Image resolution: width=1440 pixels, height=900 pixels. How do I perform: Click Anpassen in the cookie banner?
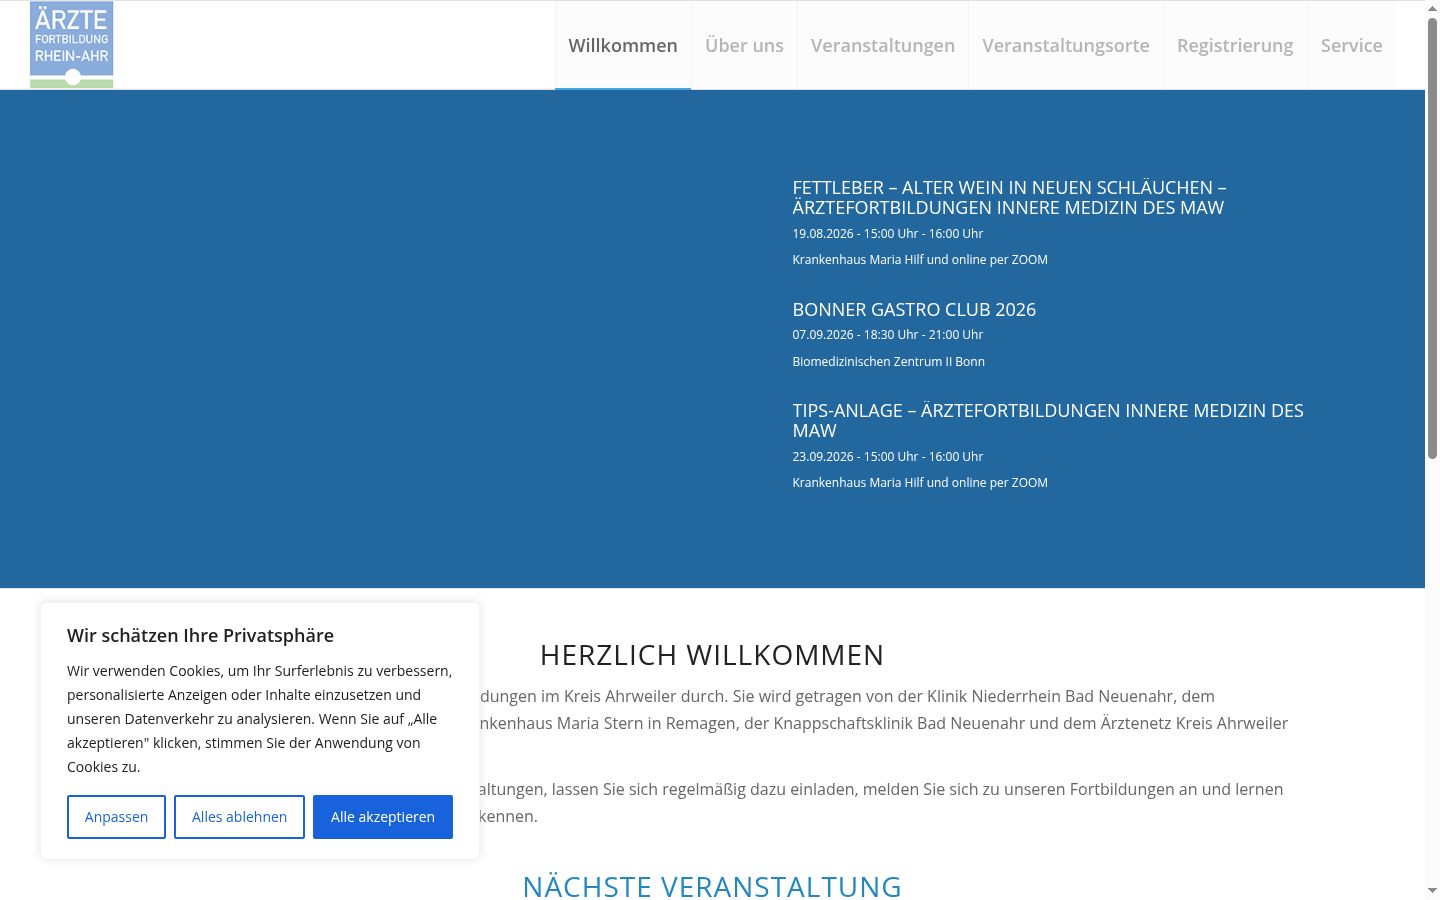pos(116,817)
